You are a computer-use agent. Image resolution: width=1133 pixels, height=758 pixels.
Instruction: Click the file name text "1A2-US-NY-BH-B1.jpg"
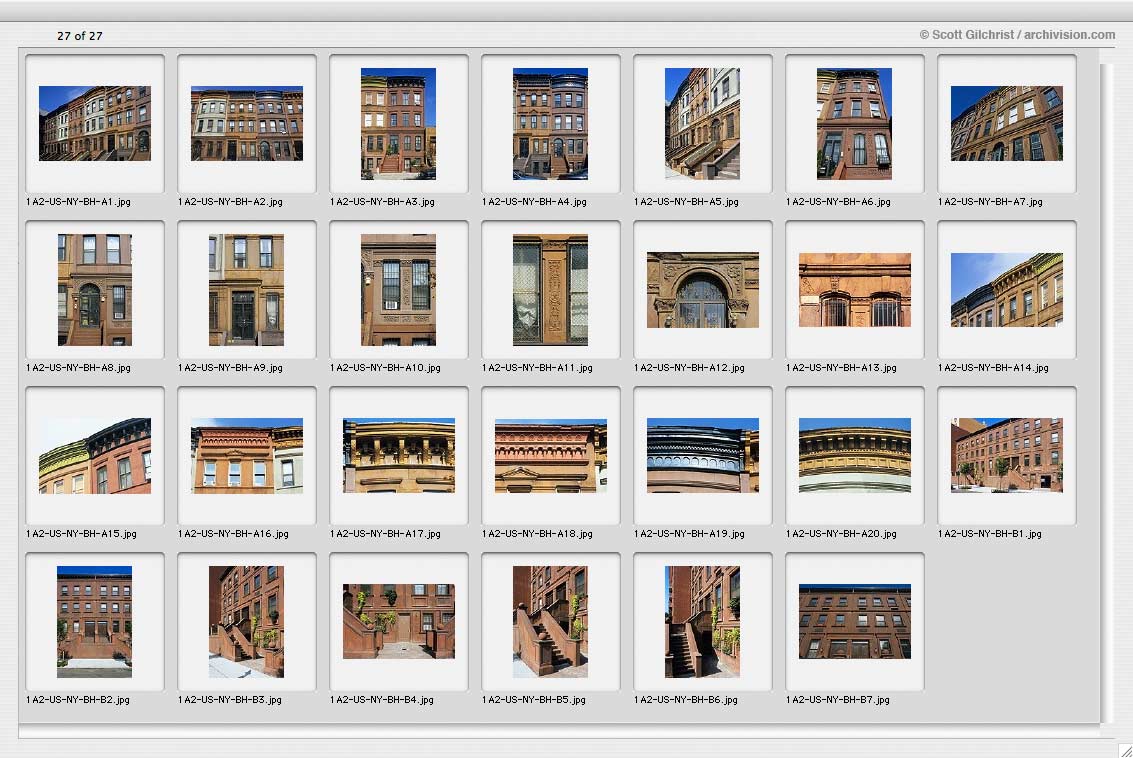tap(990, 535)
